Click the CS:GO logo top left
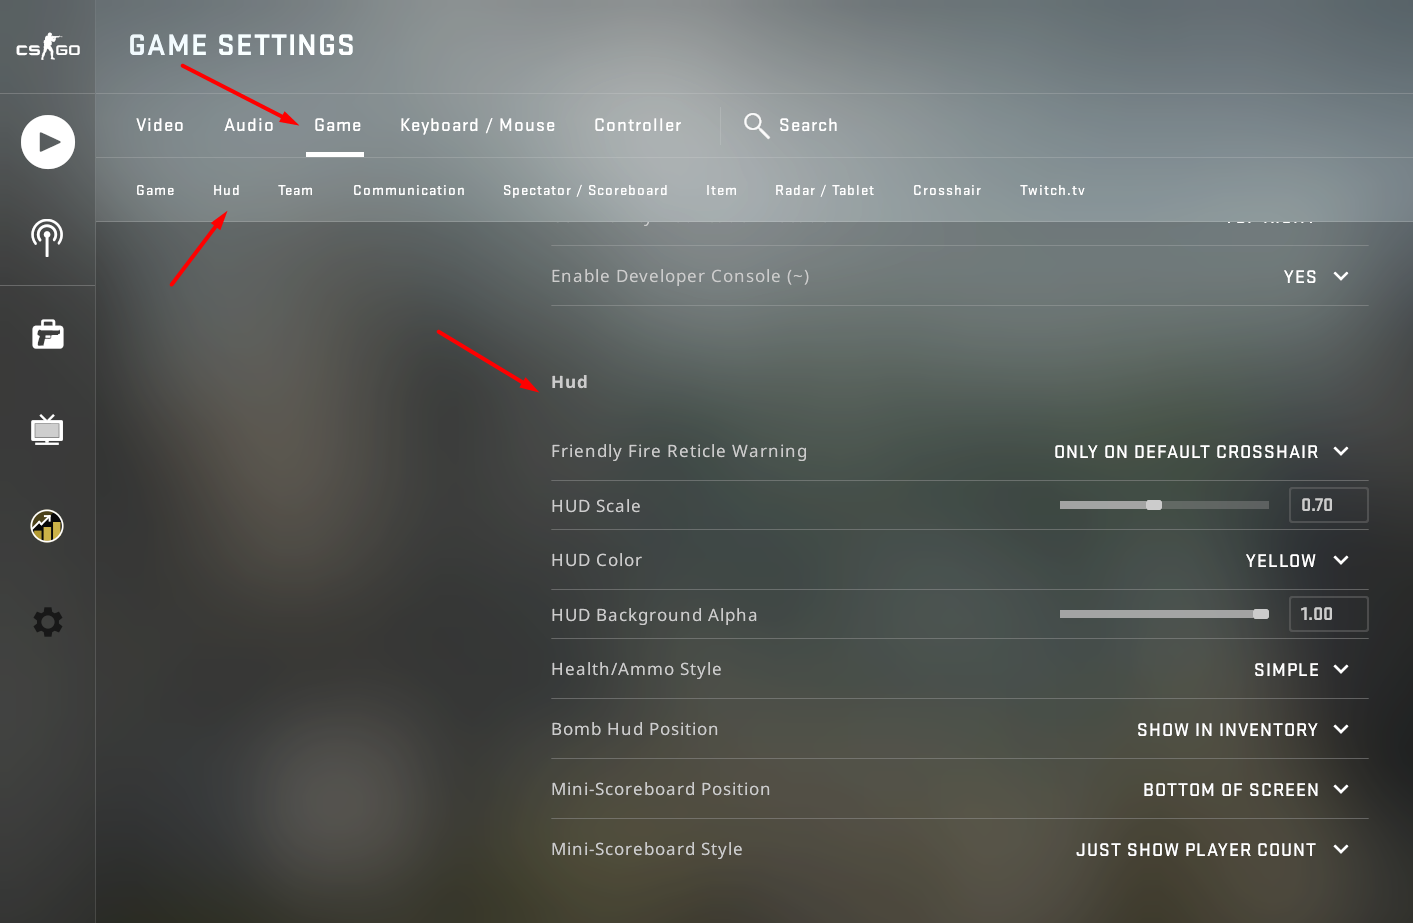The width and height of the screenshot is (1413, 923). tap(47, 46)
